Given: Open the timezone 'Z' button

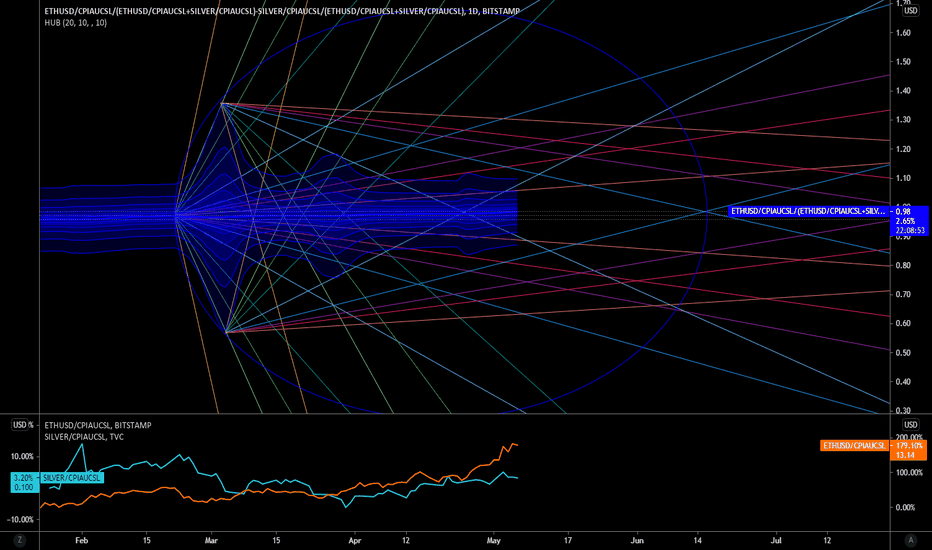Looking at the screenshot, I should tap(20, 540).
